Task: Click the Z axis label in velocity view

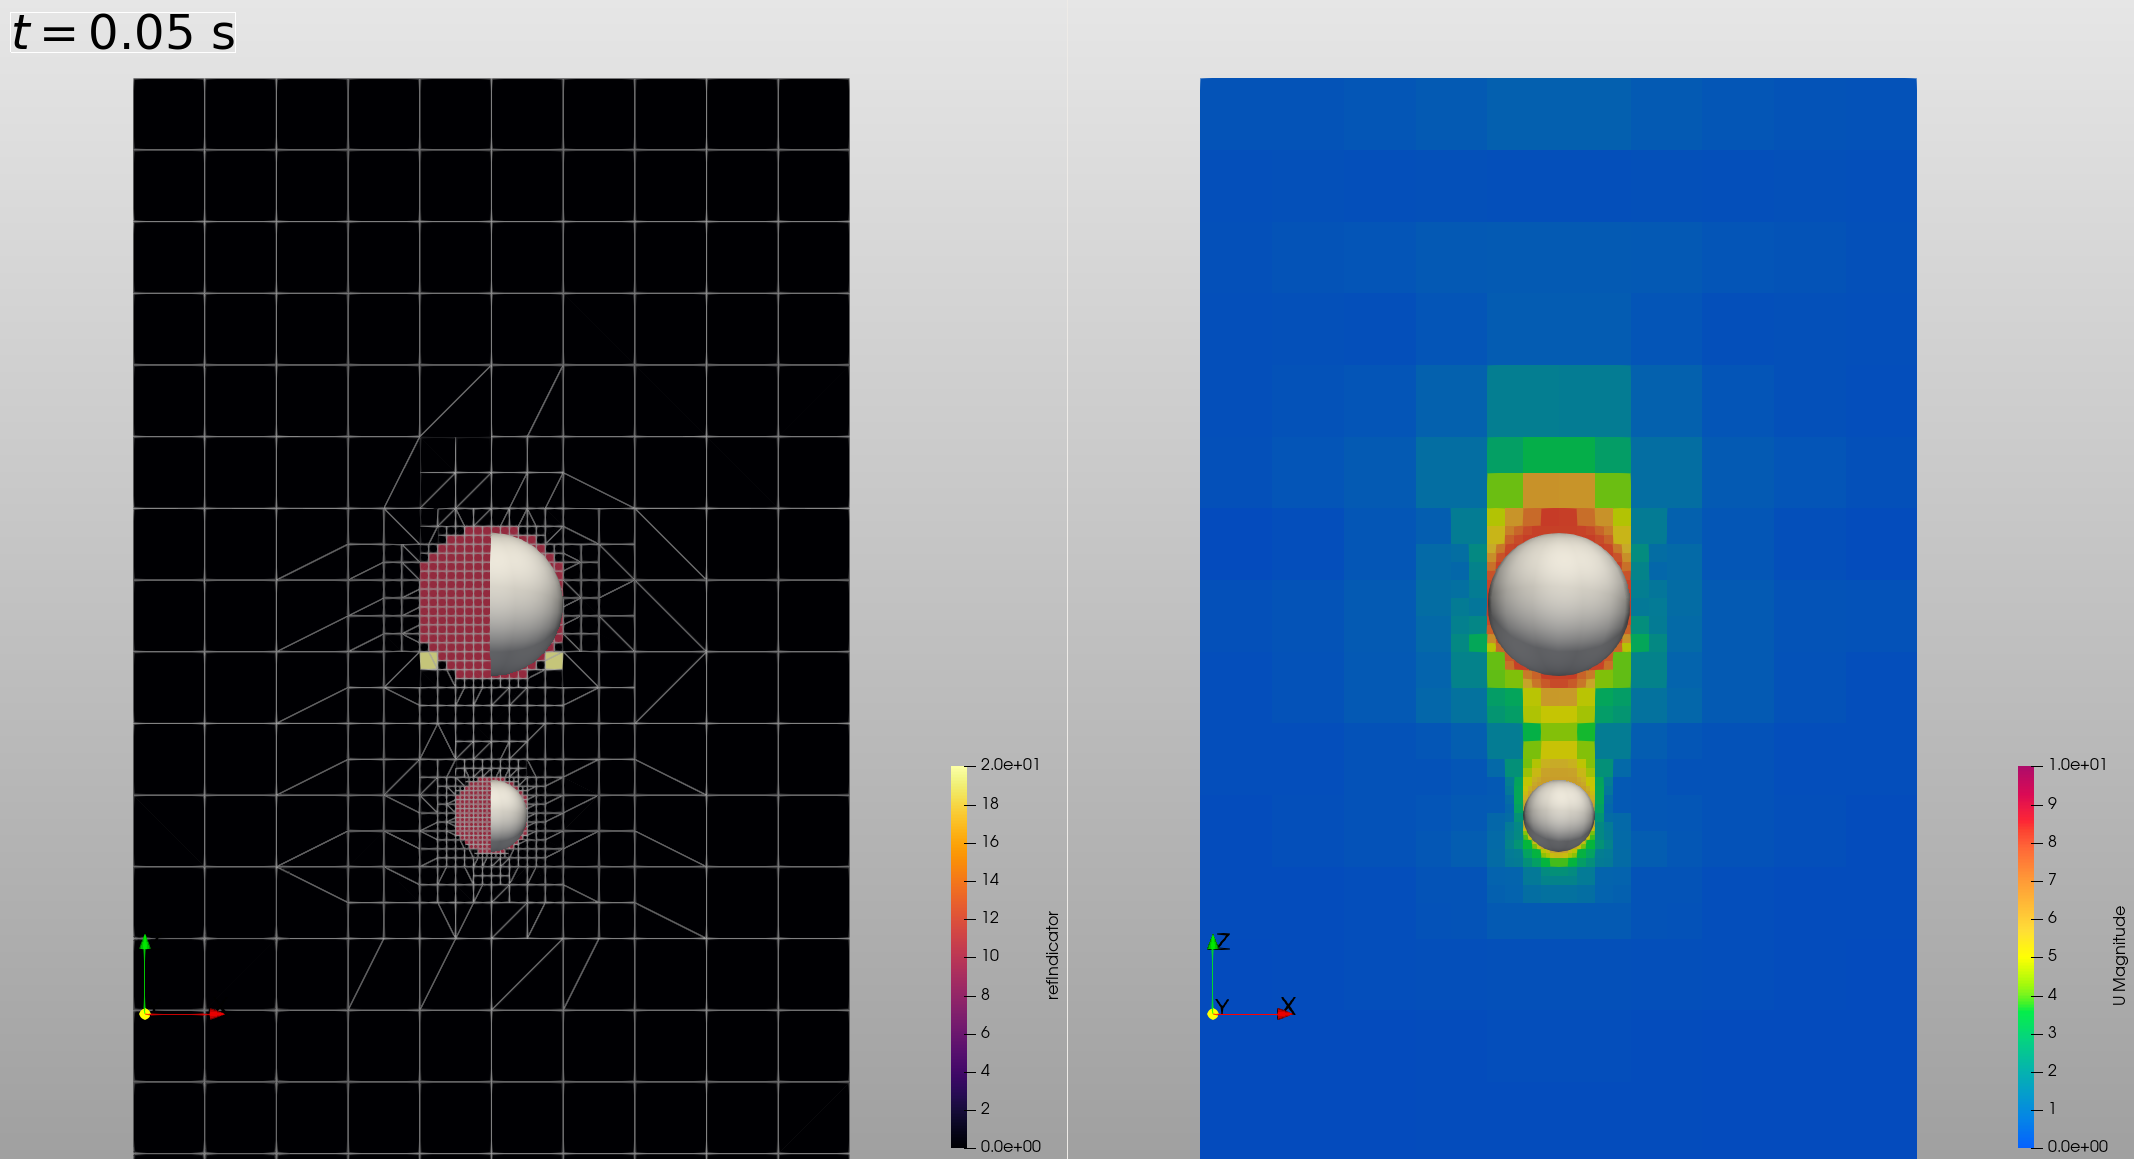Action: click(1223, 941)
